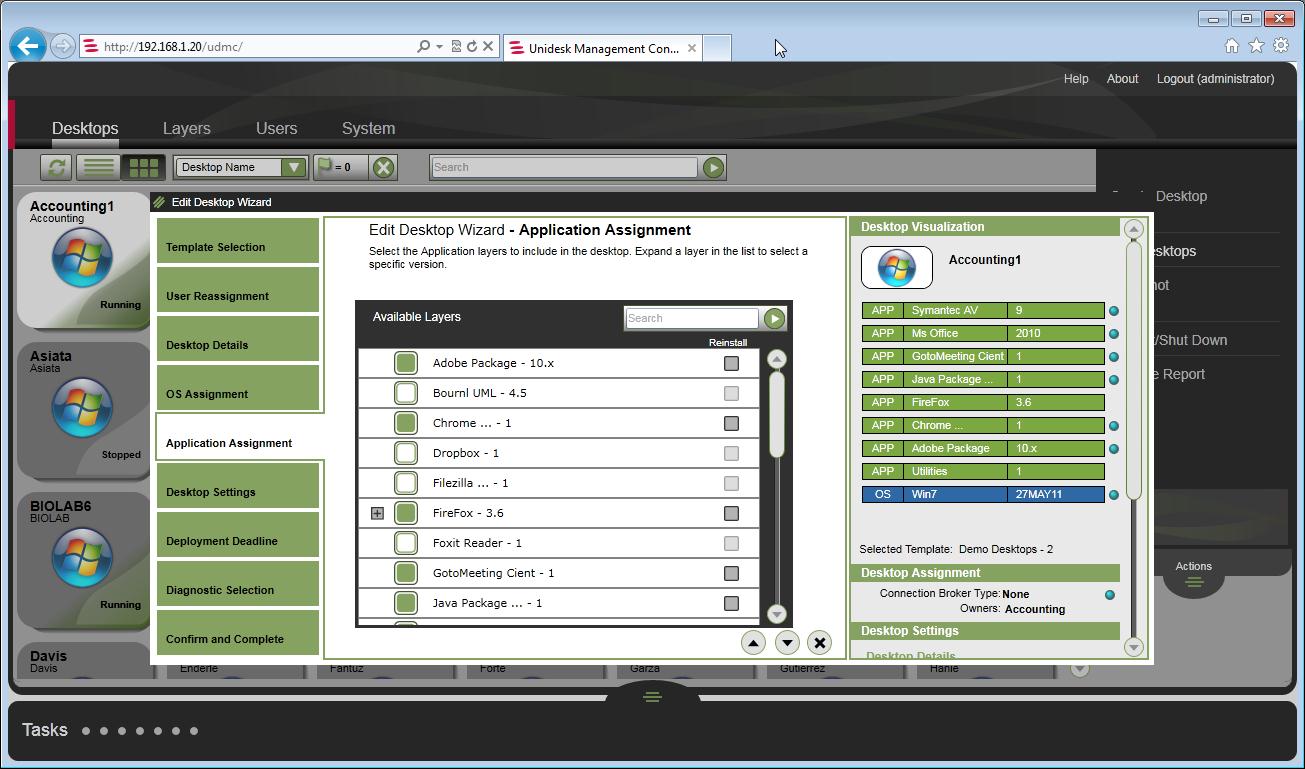Expand the FireFox - 3.6 layer versions
This screenshot has height=769, width=1305.
coord(377,513)
